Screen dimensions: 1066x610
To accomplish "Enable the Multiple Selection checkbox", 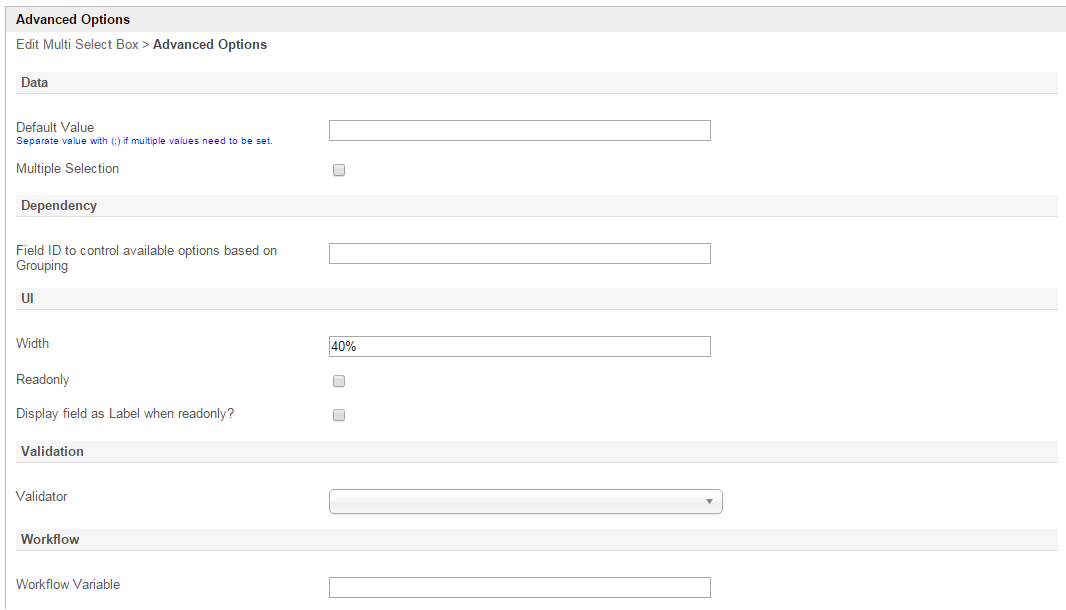I will [x=339, y=170].
